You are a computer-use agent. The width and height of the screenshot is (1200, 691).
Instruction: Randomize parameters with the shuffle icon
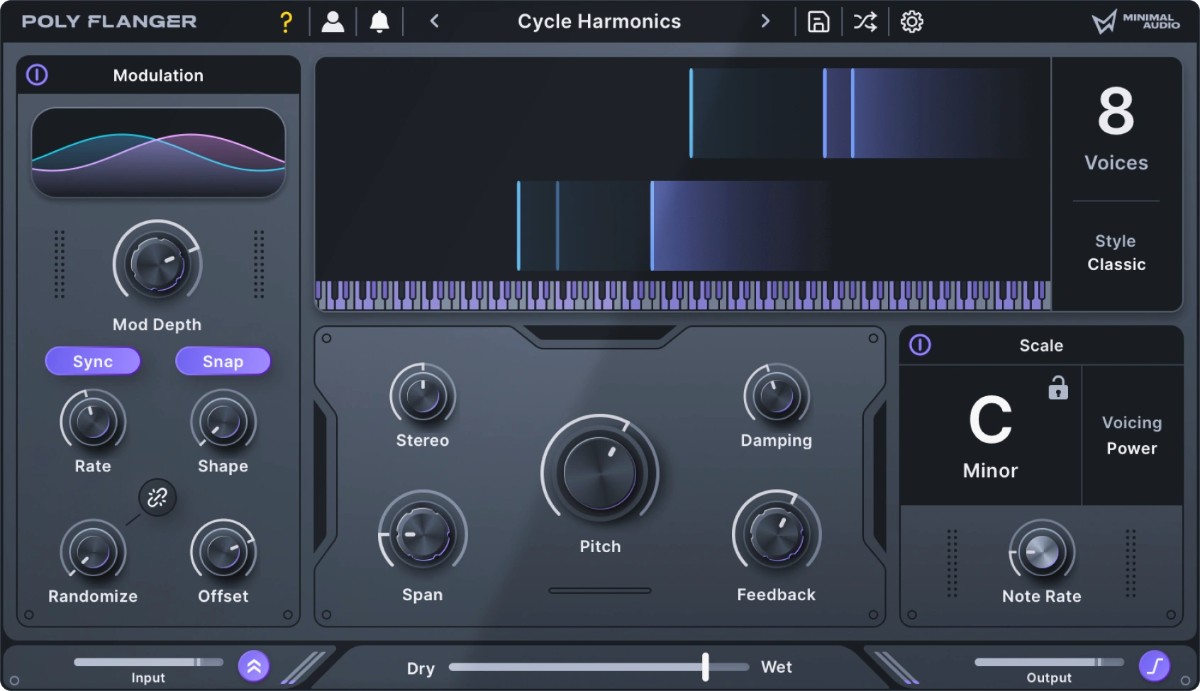pos(865,20)
